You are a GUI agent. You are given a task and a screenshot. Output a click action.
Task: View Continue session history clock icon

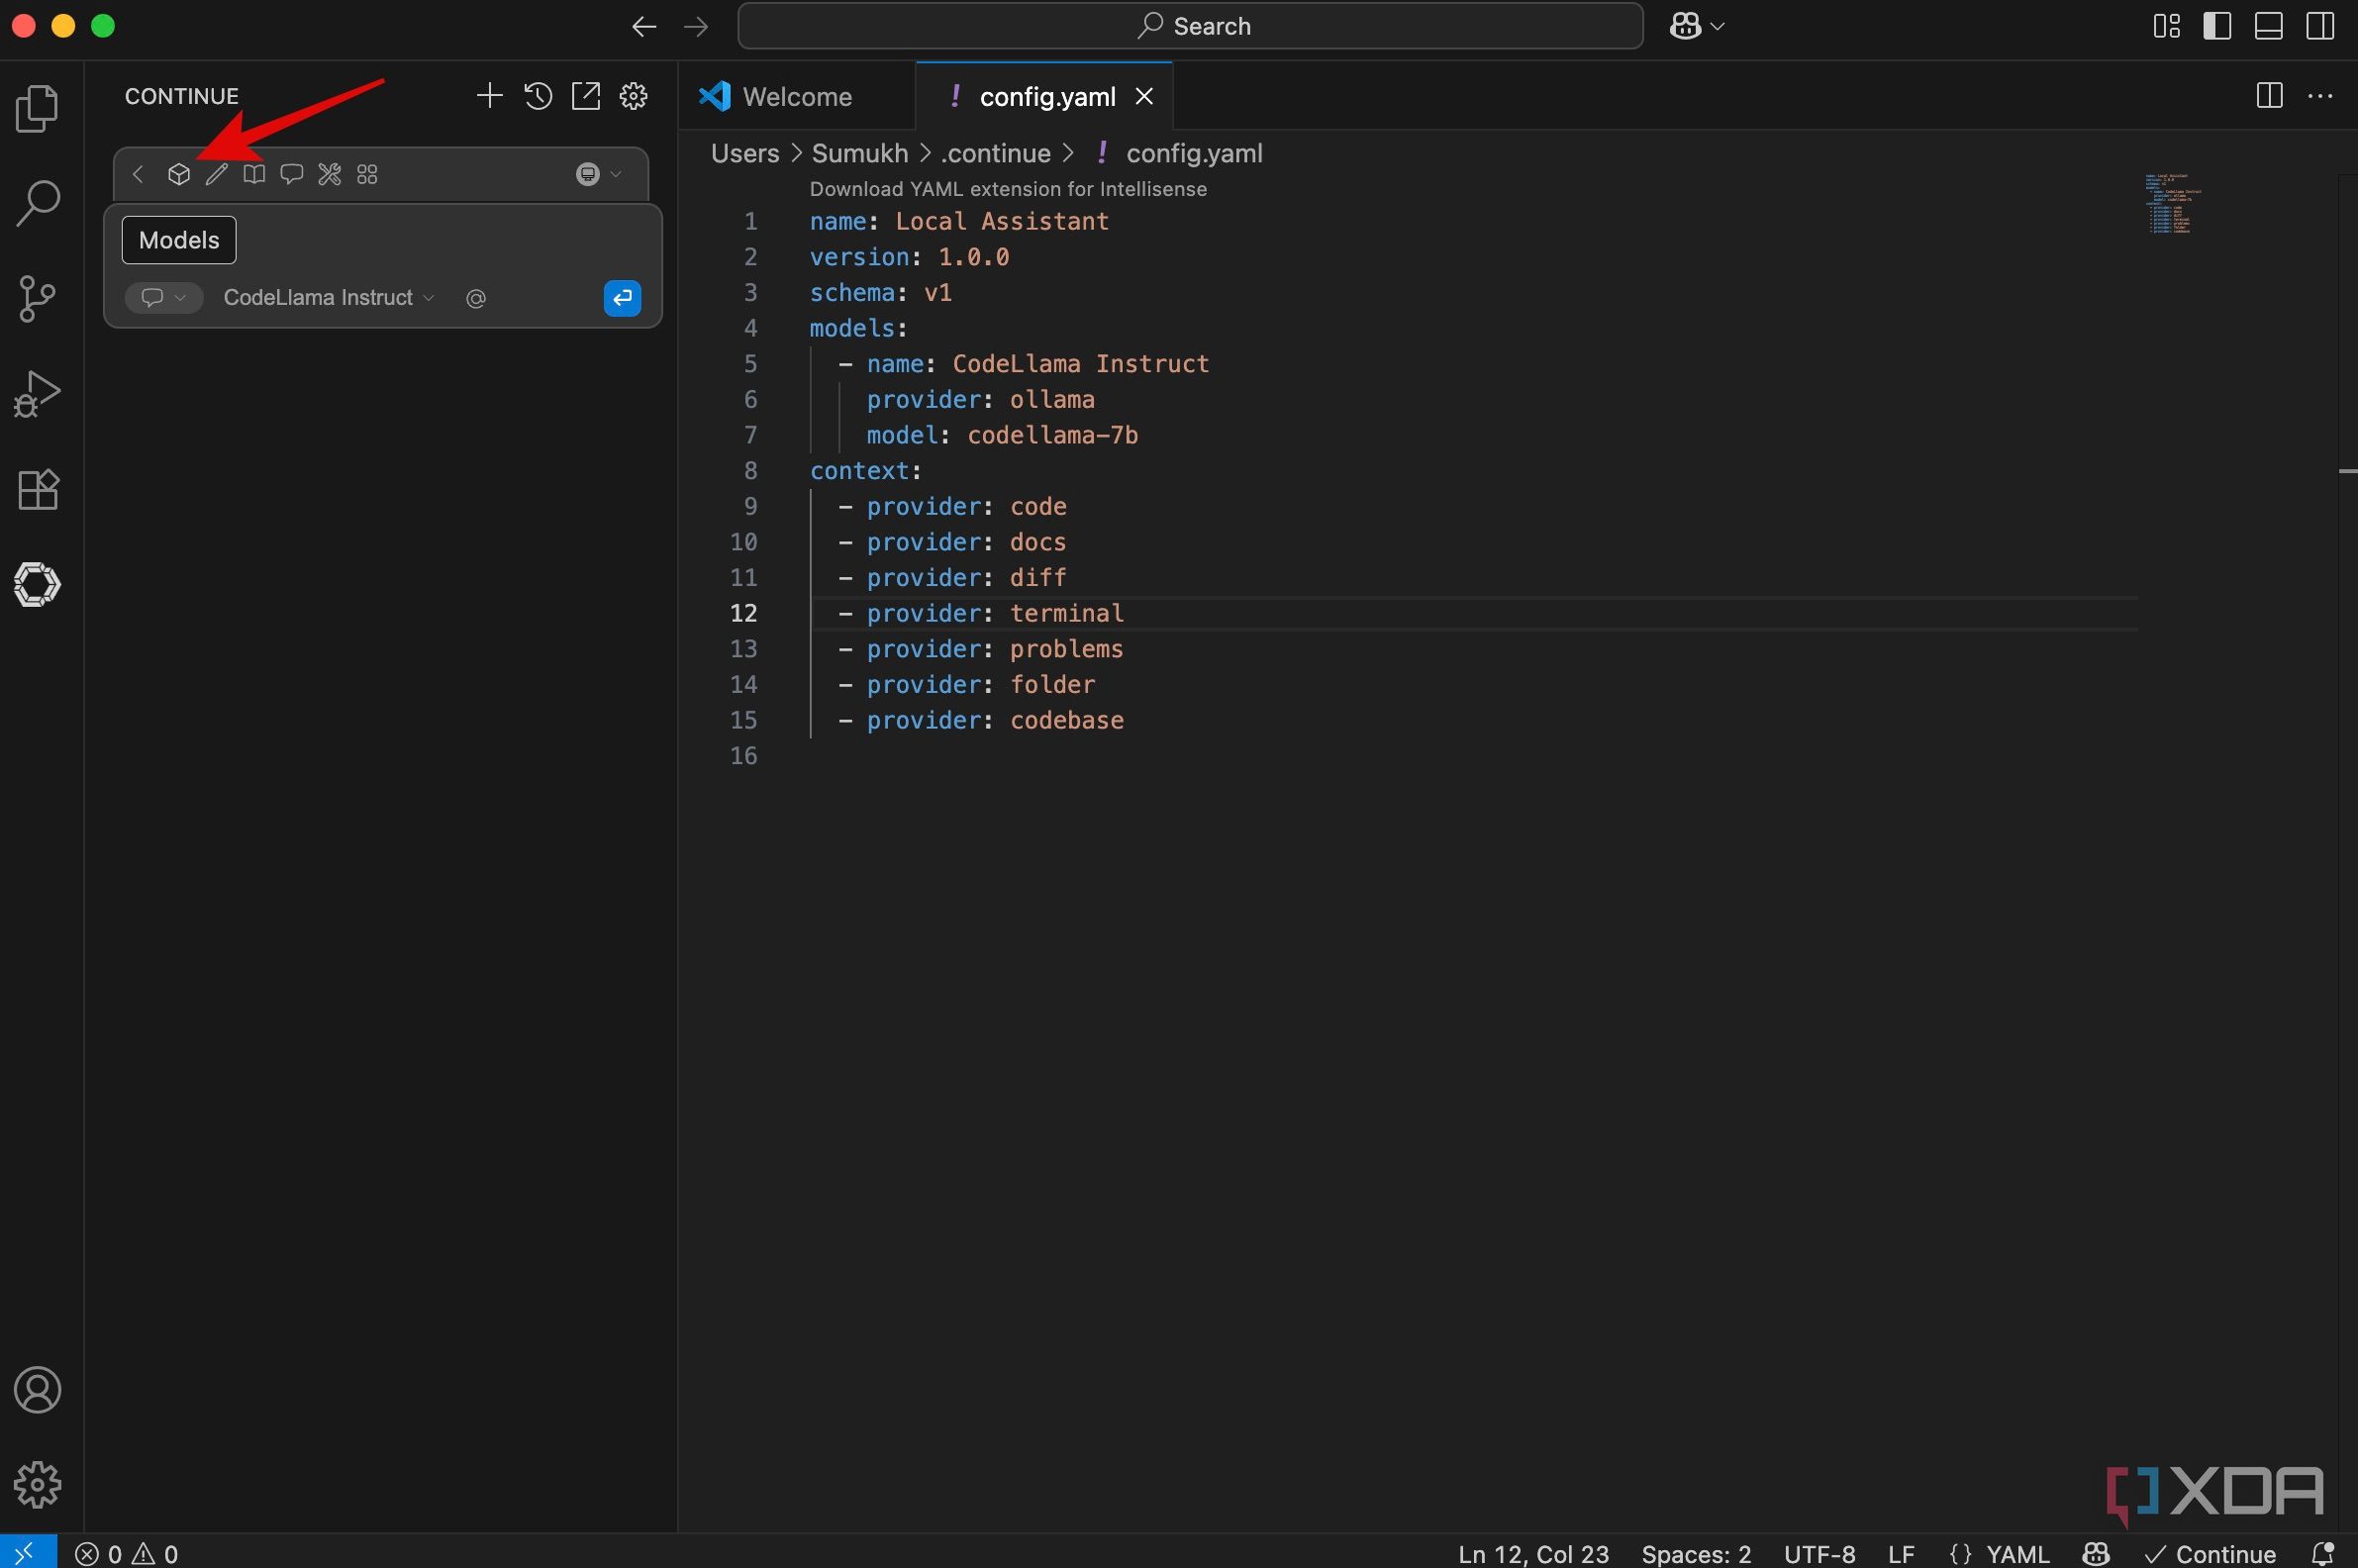coord(538,96)
